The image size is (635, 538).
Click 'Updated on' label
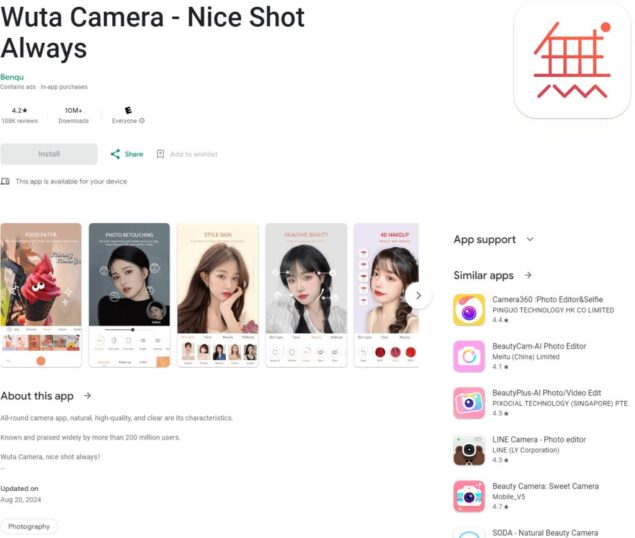pyautogui.click(x=19, y=489)
